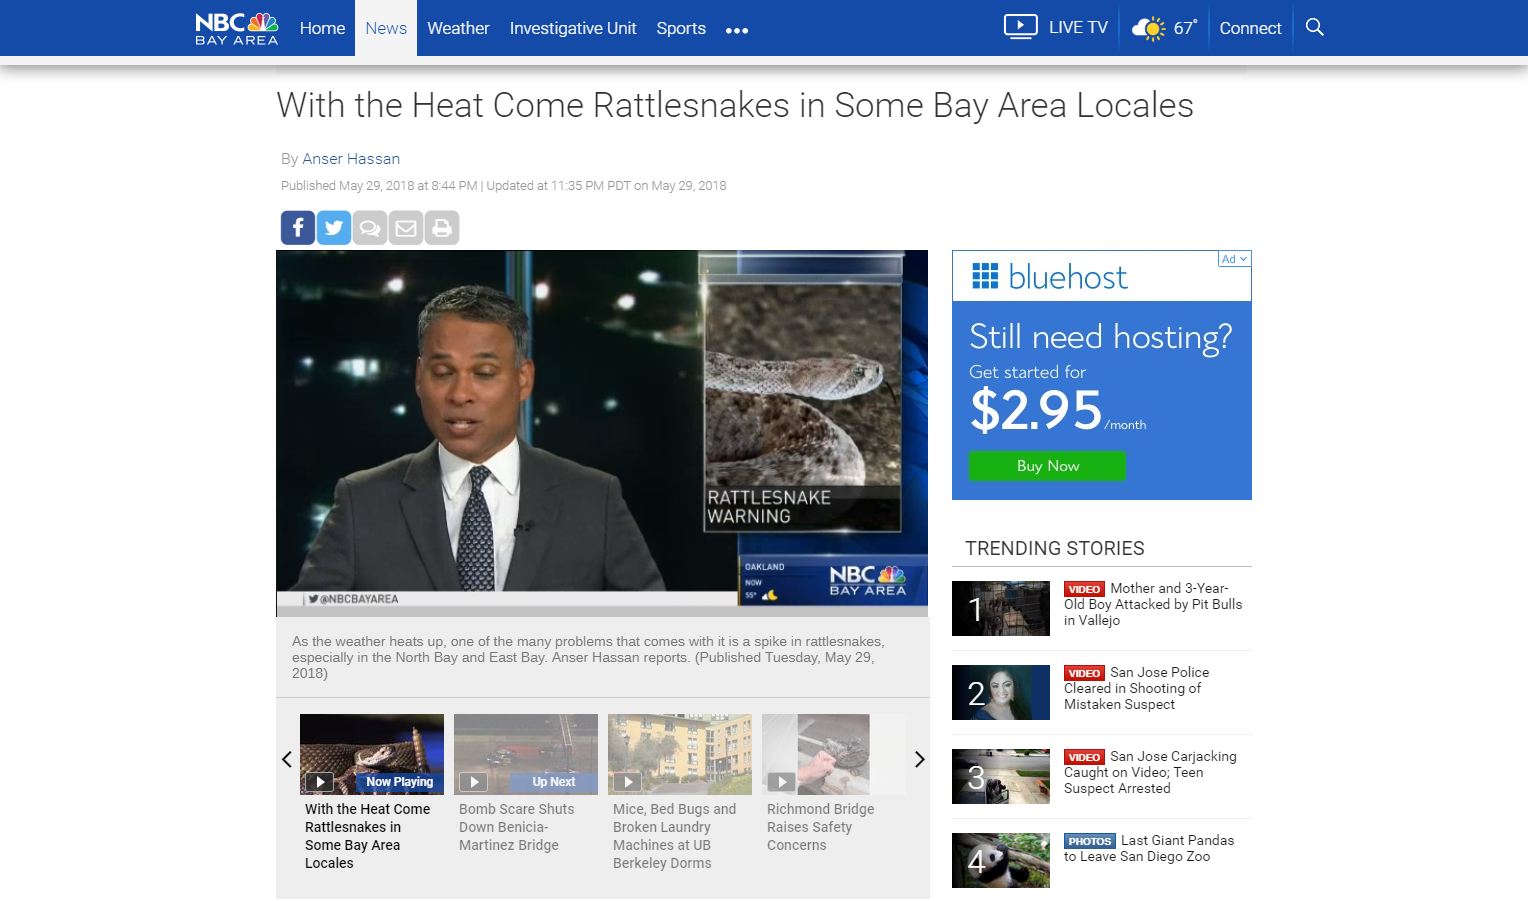
Task: Open 'San Jose Police Cleared in Shooting' story
Action: (1137, 688)
